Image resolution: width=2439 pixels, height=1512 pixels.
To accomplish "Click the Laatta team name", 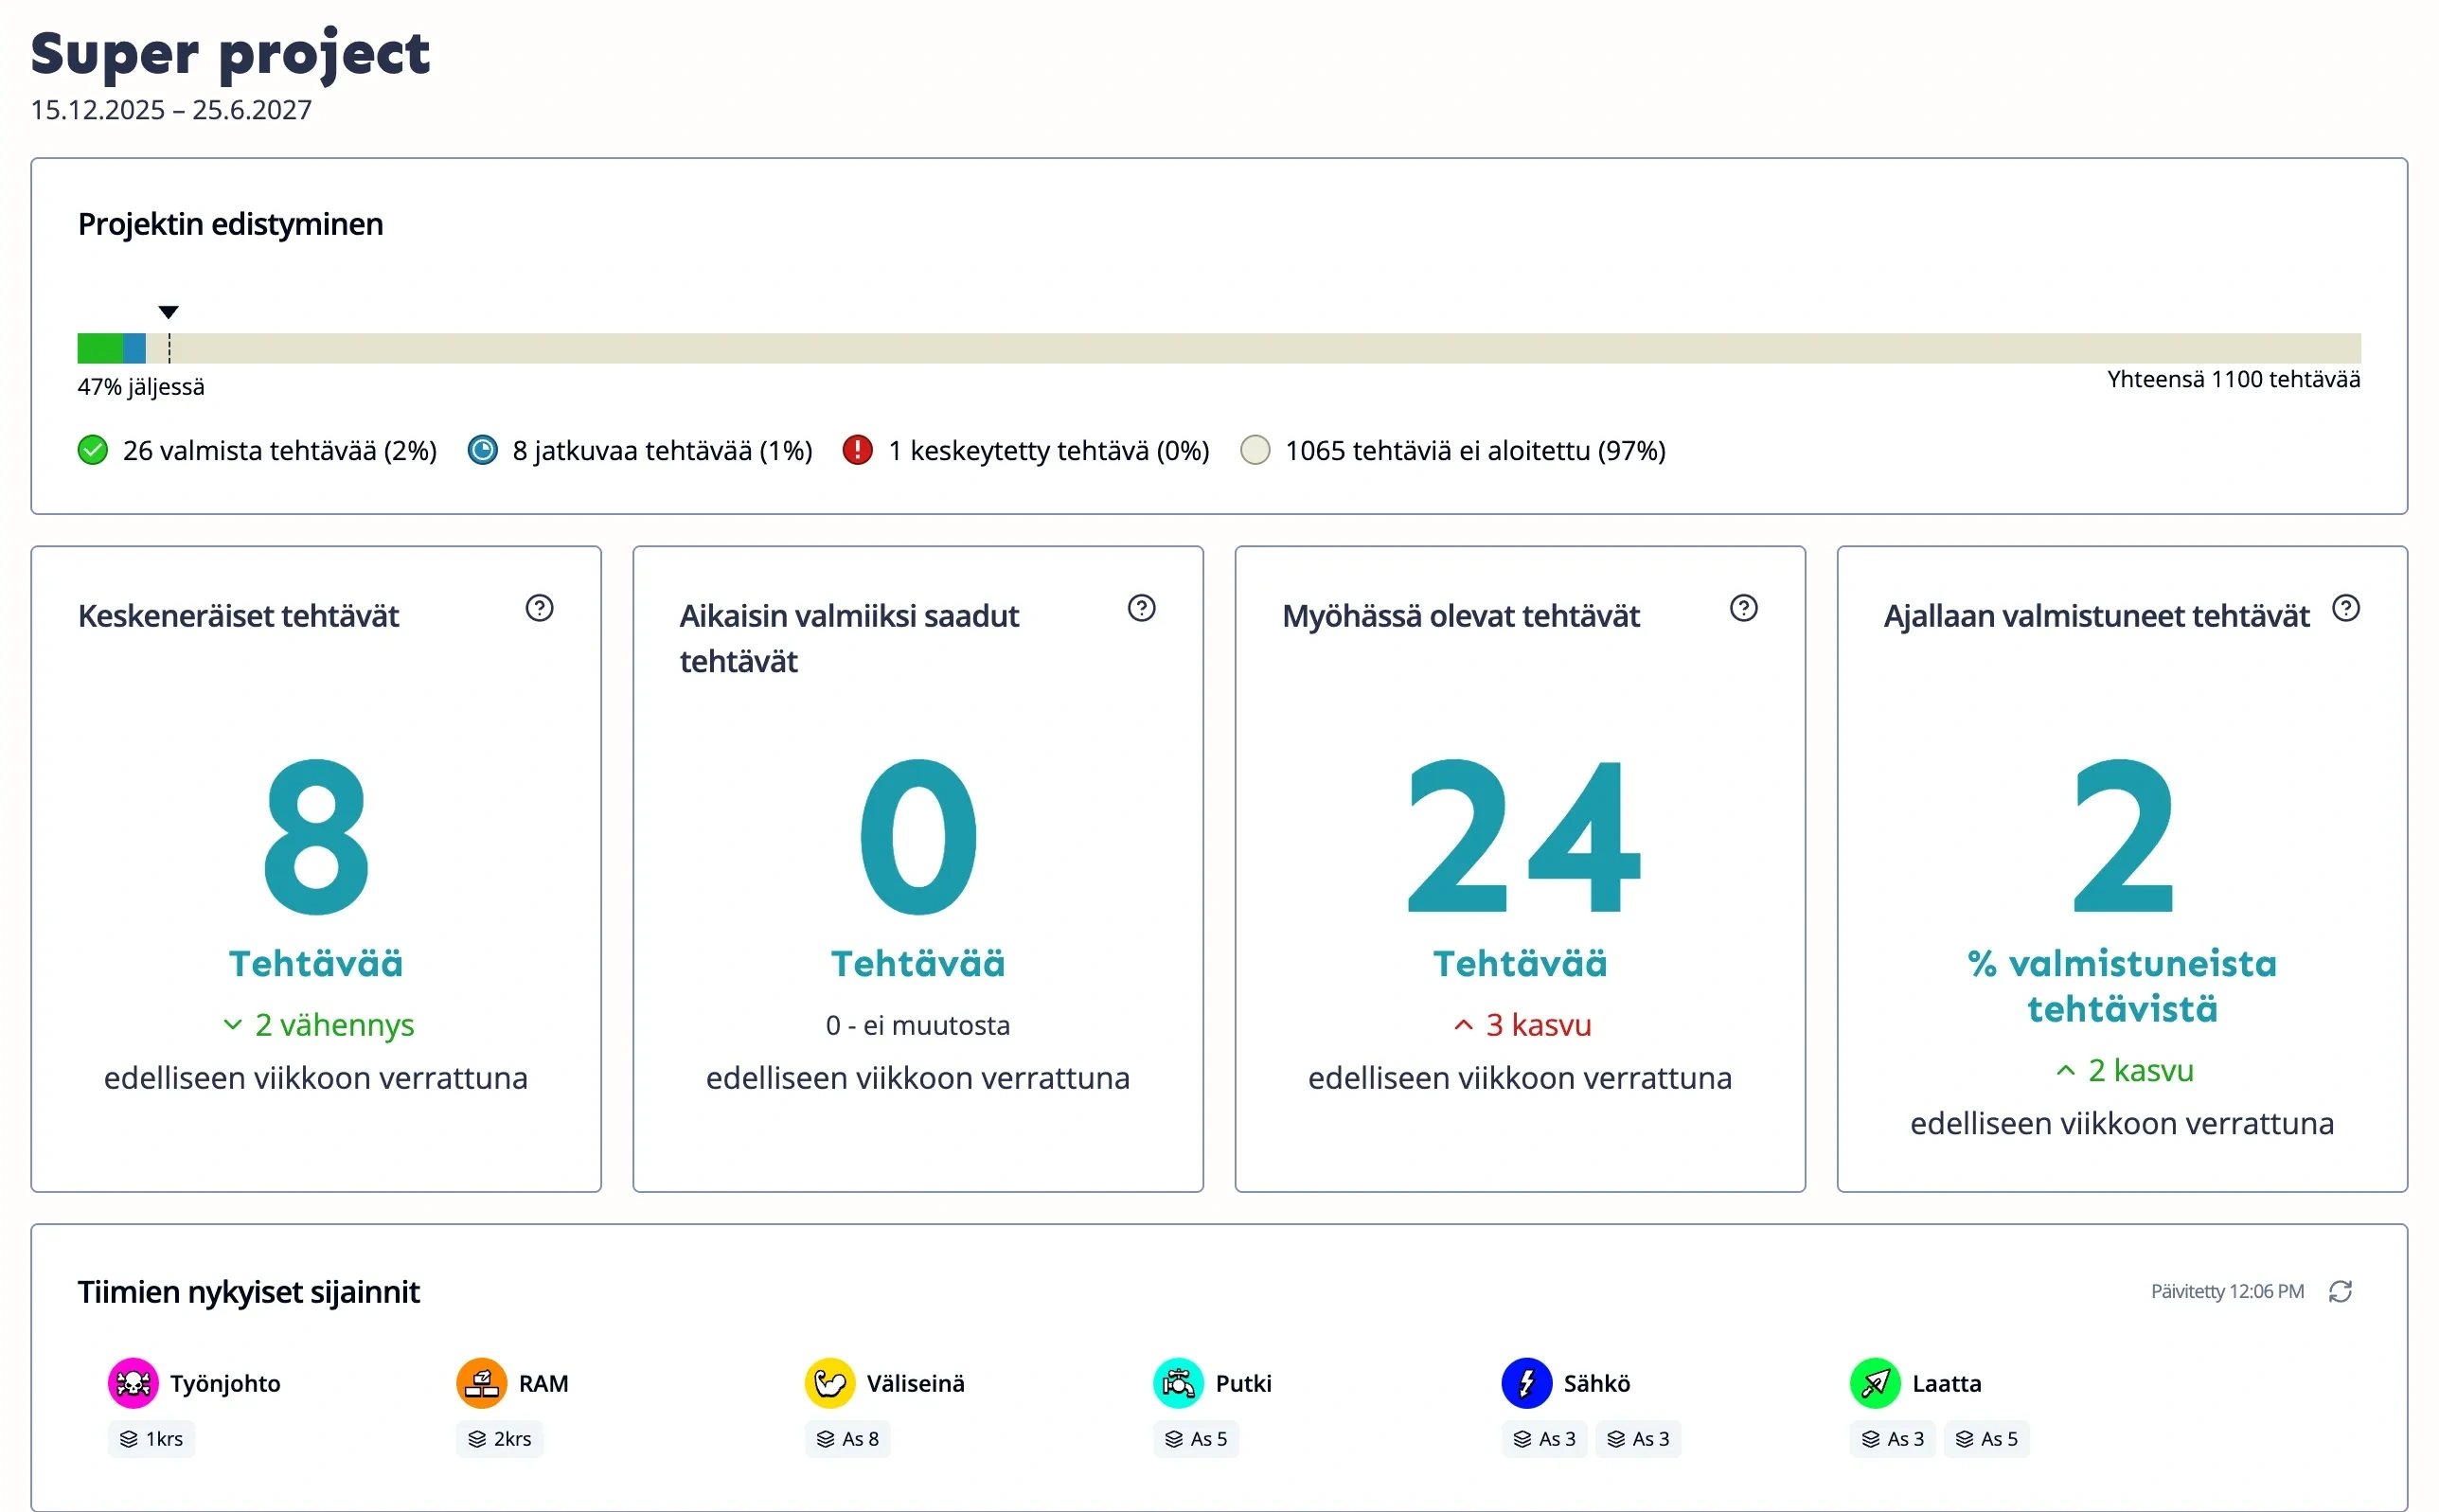I will (x=1946, y=1383).
